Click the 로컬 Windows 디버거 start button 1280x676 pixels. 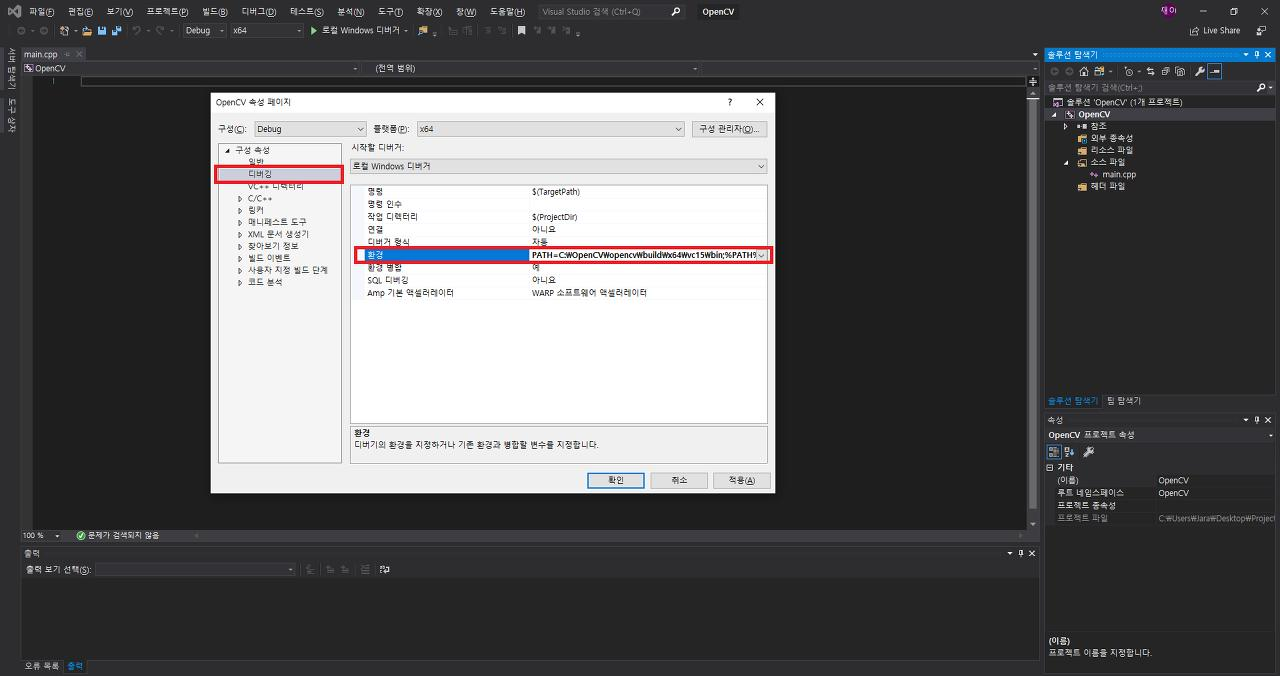[357, 30]
